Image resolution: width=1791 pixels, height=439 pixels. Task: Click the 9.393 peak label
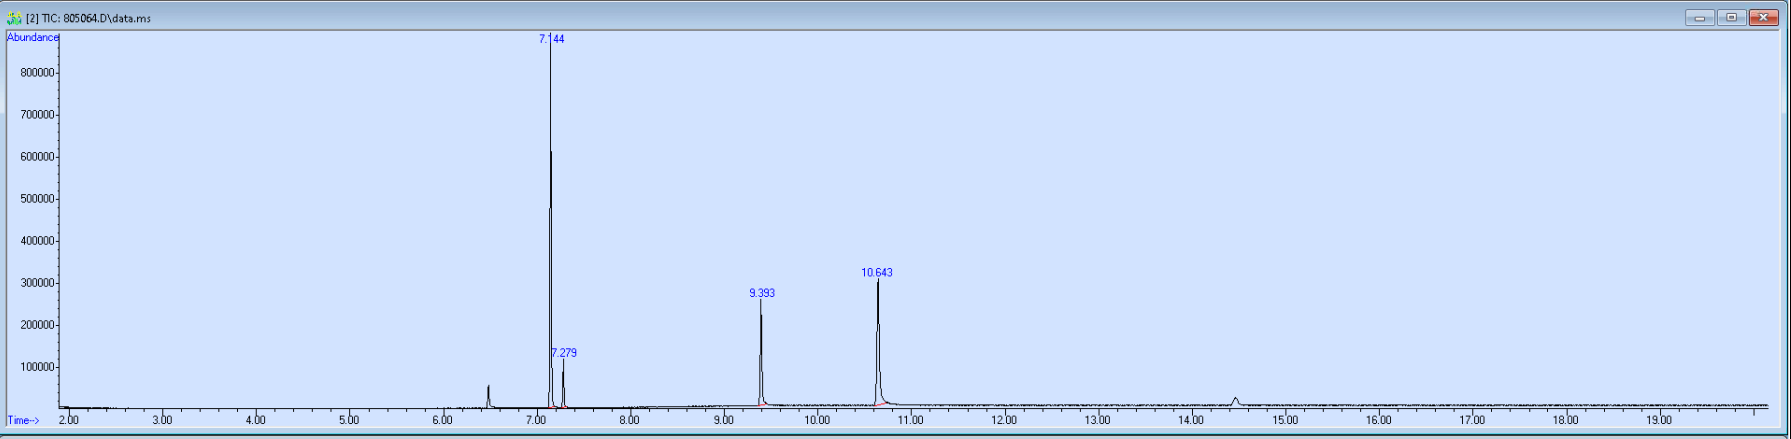click(762, 293)
